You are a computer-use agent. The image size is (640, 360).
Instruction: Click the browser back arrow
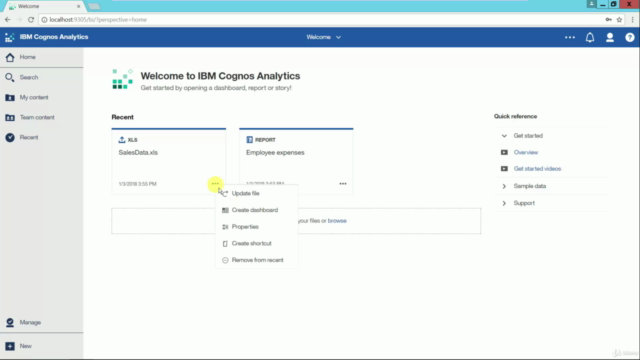coord(8,20)
